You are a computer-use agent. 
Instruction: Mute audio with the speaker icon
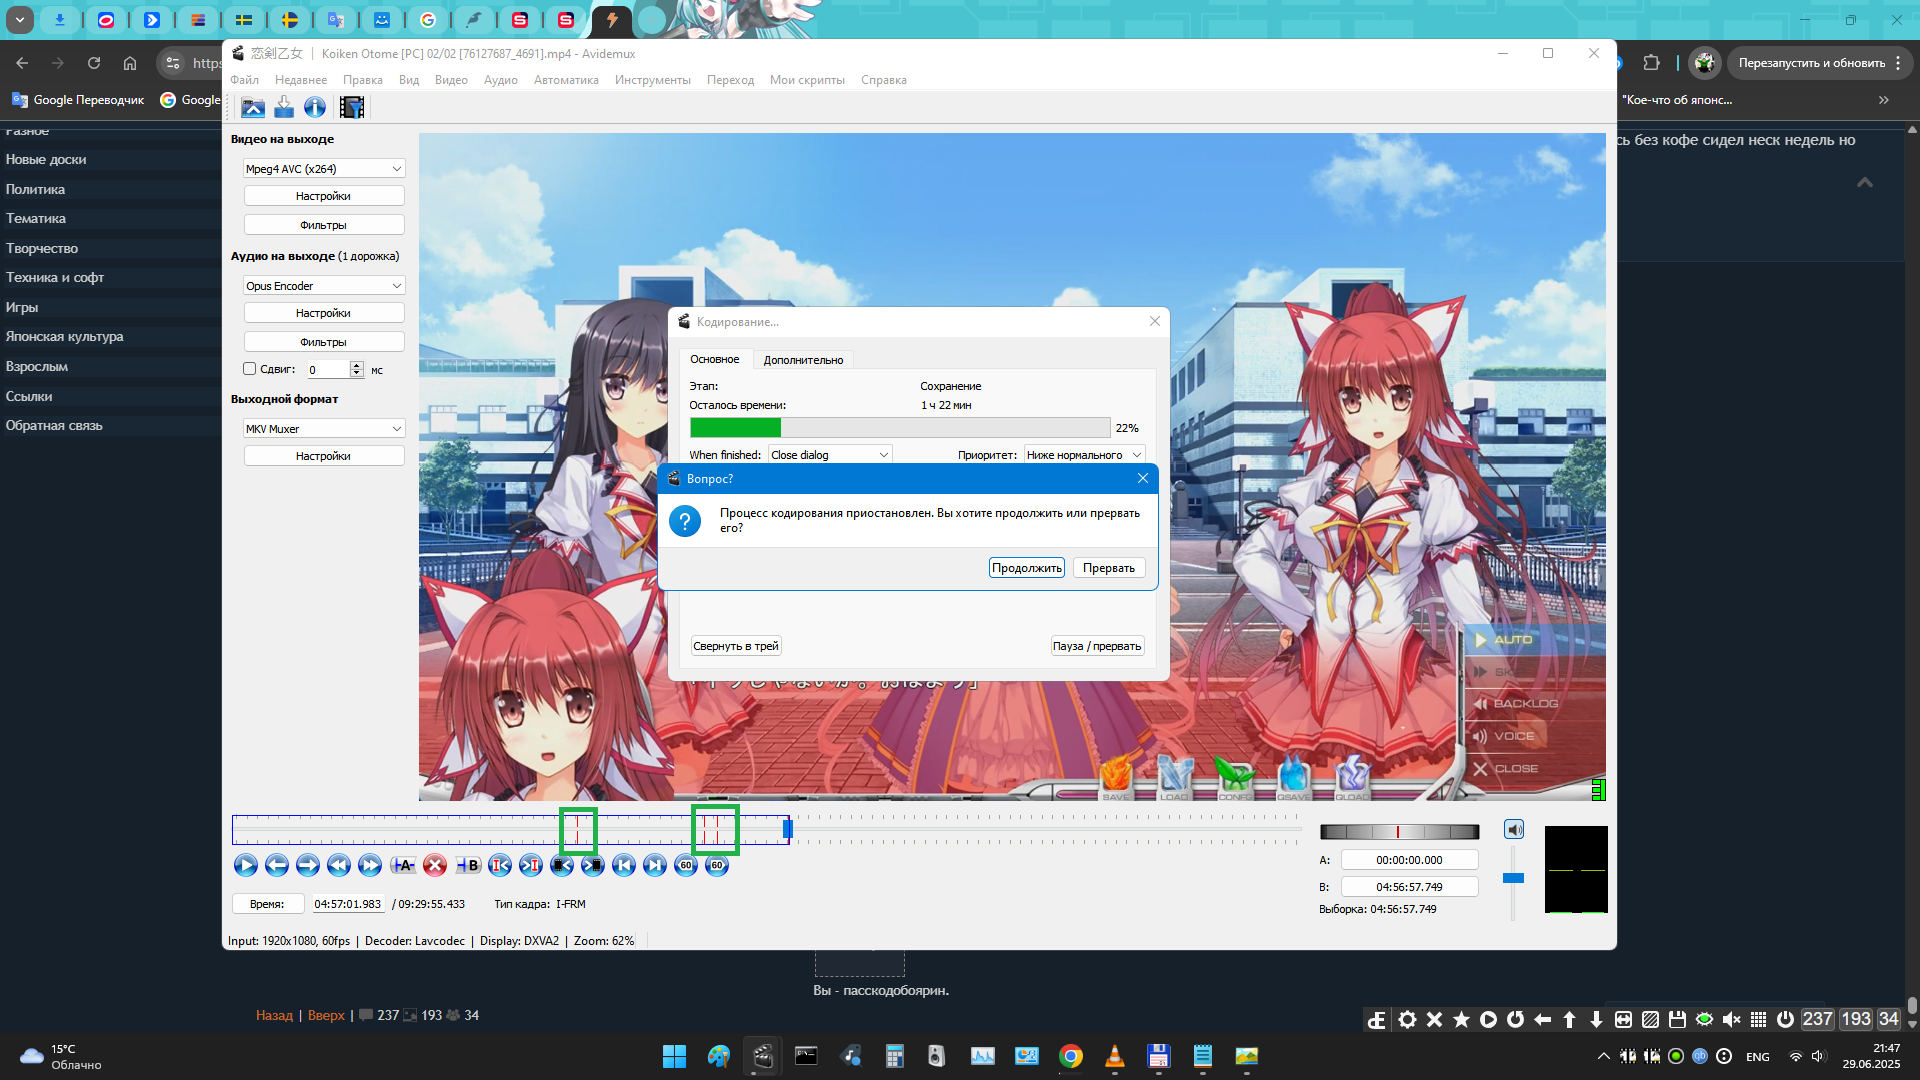pyautogui.click(x=1514, y=830)
